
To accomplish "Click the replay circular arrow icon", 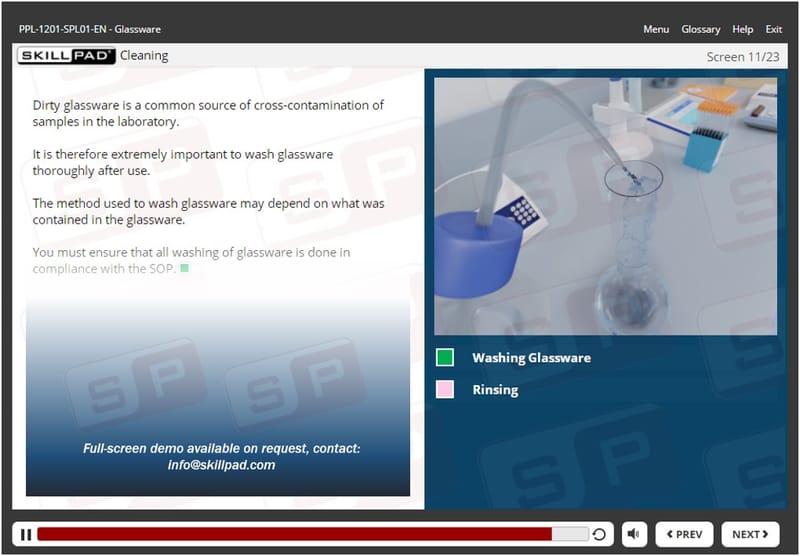I will point(599,534).
